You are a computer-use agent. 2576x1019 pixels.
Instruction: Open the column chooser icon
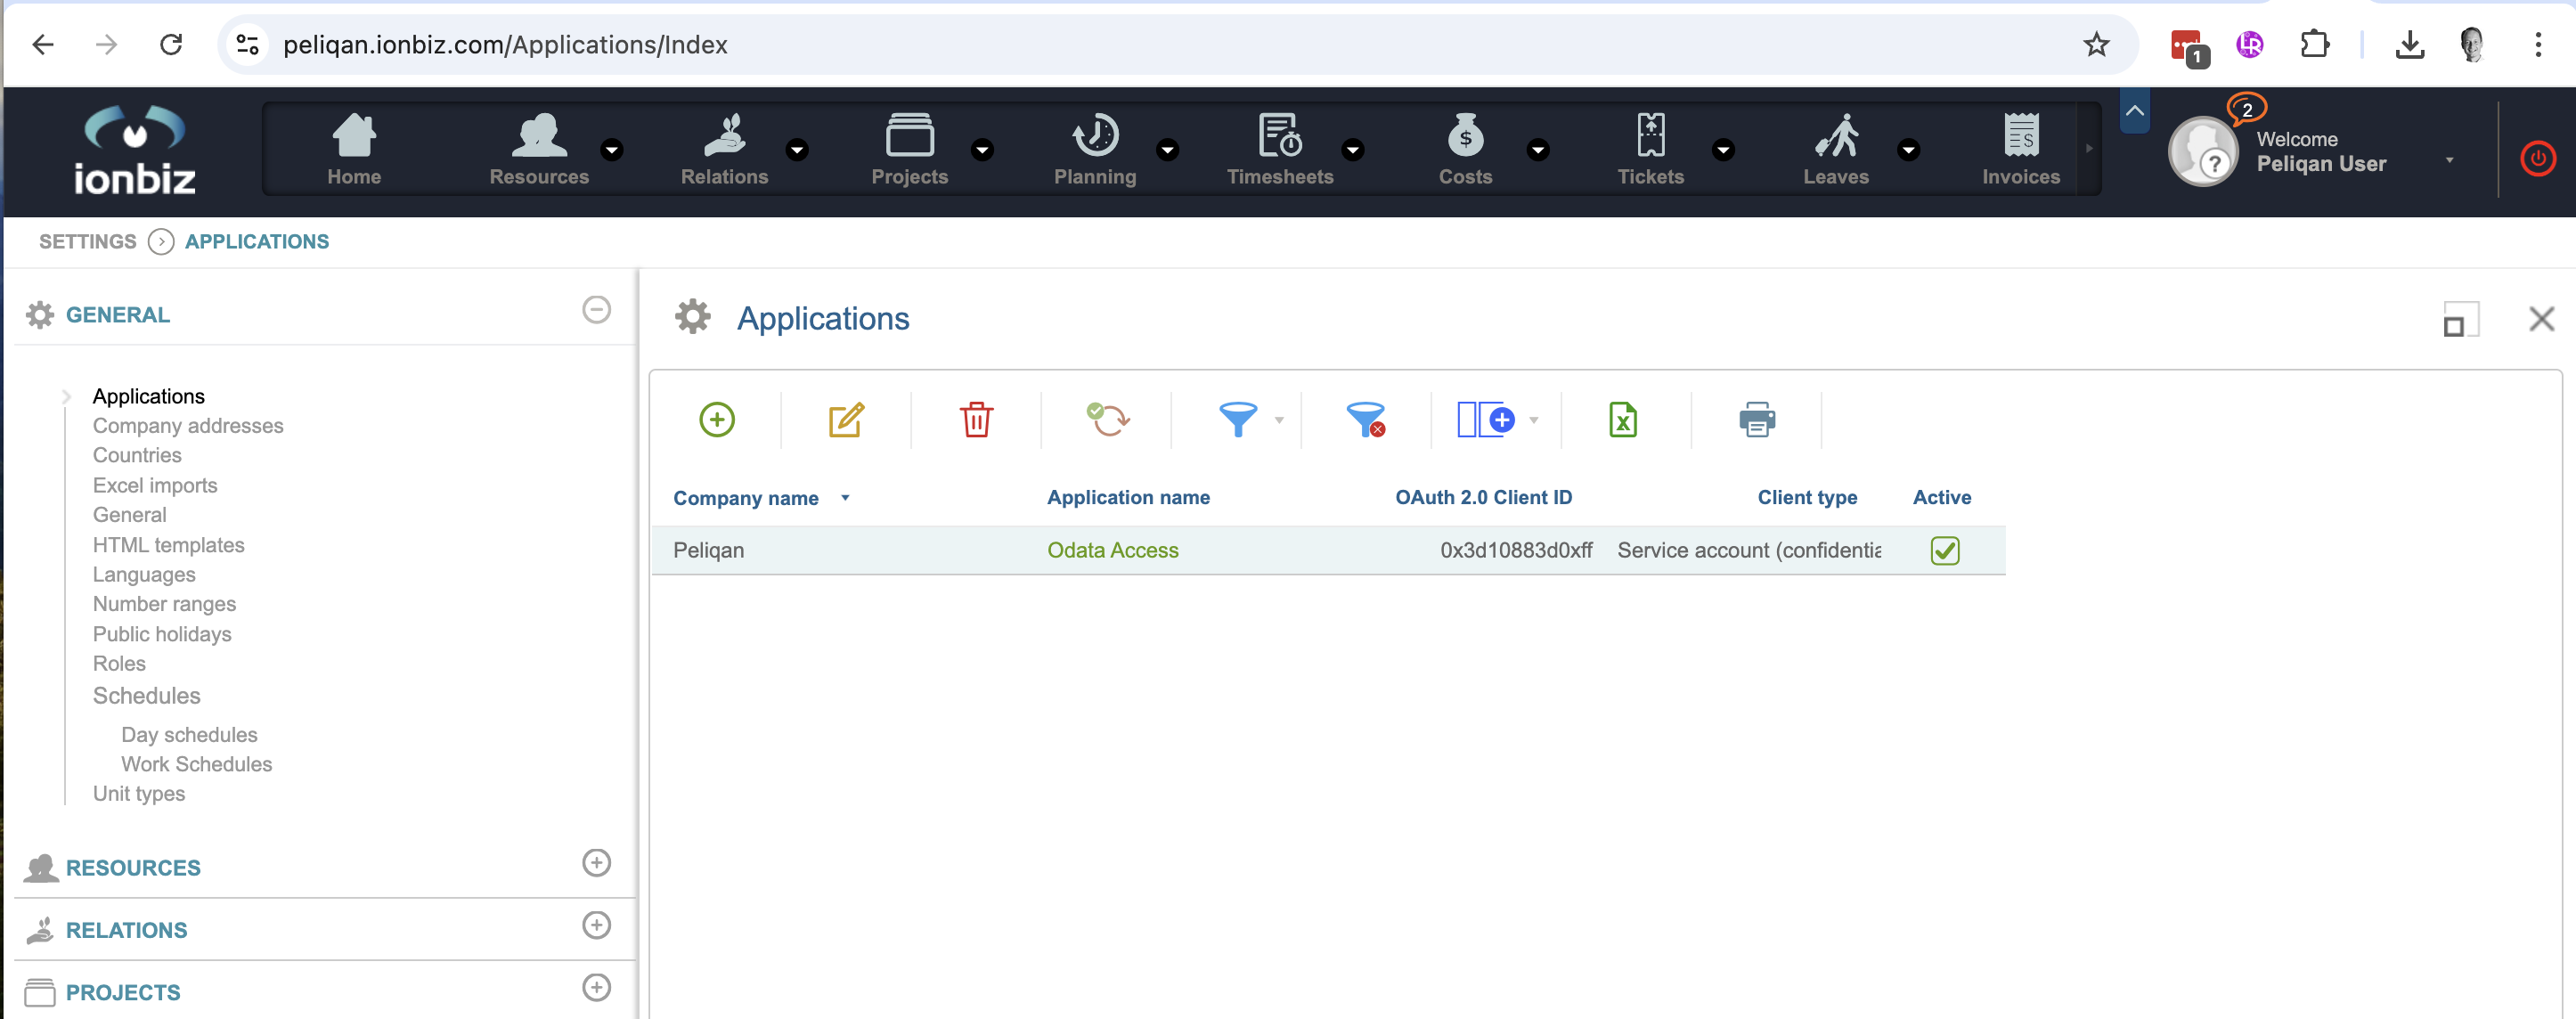click(x=1486, y=419)
